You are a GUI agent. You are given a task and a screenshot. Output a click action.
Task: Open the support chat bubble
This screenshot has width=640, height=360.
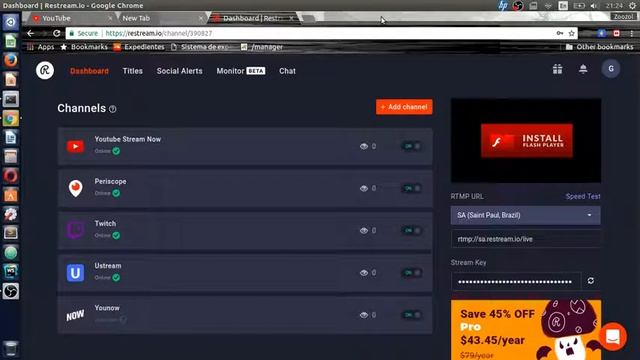[x=613, y=337]
